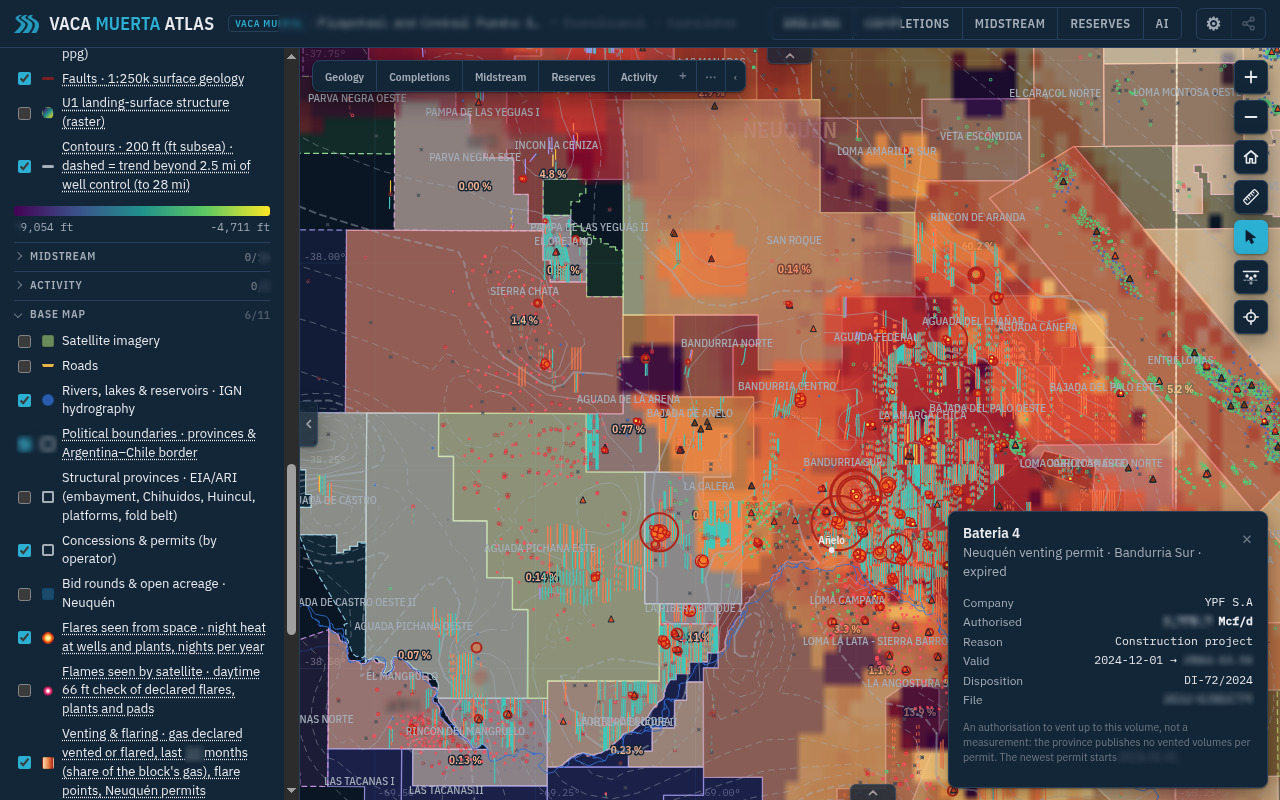Locate position with crosshair target icon
The height and width of the screenshot is (800, 1280).
point(1250,318)
